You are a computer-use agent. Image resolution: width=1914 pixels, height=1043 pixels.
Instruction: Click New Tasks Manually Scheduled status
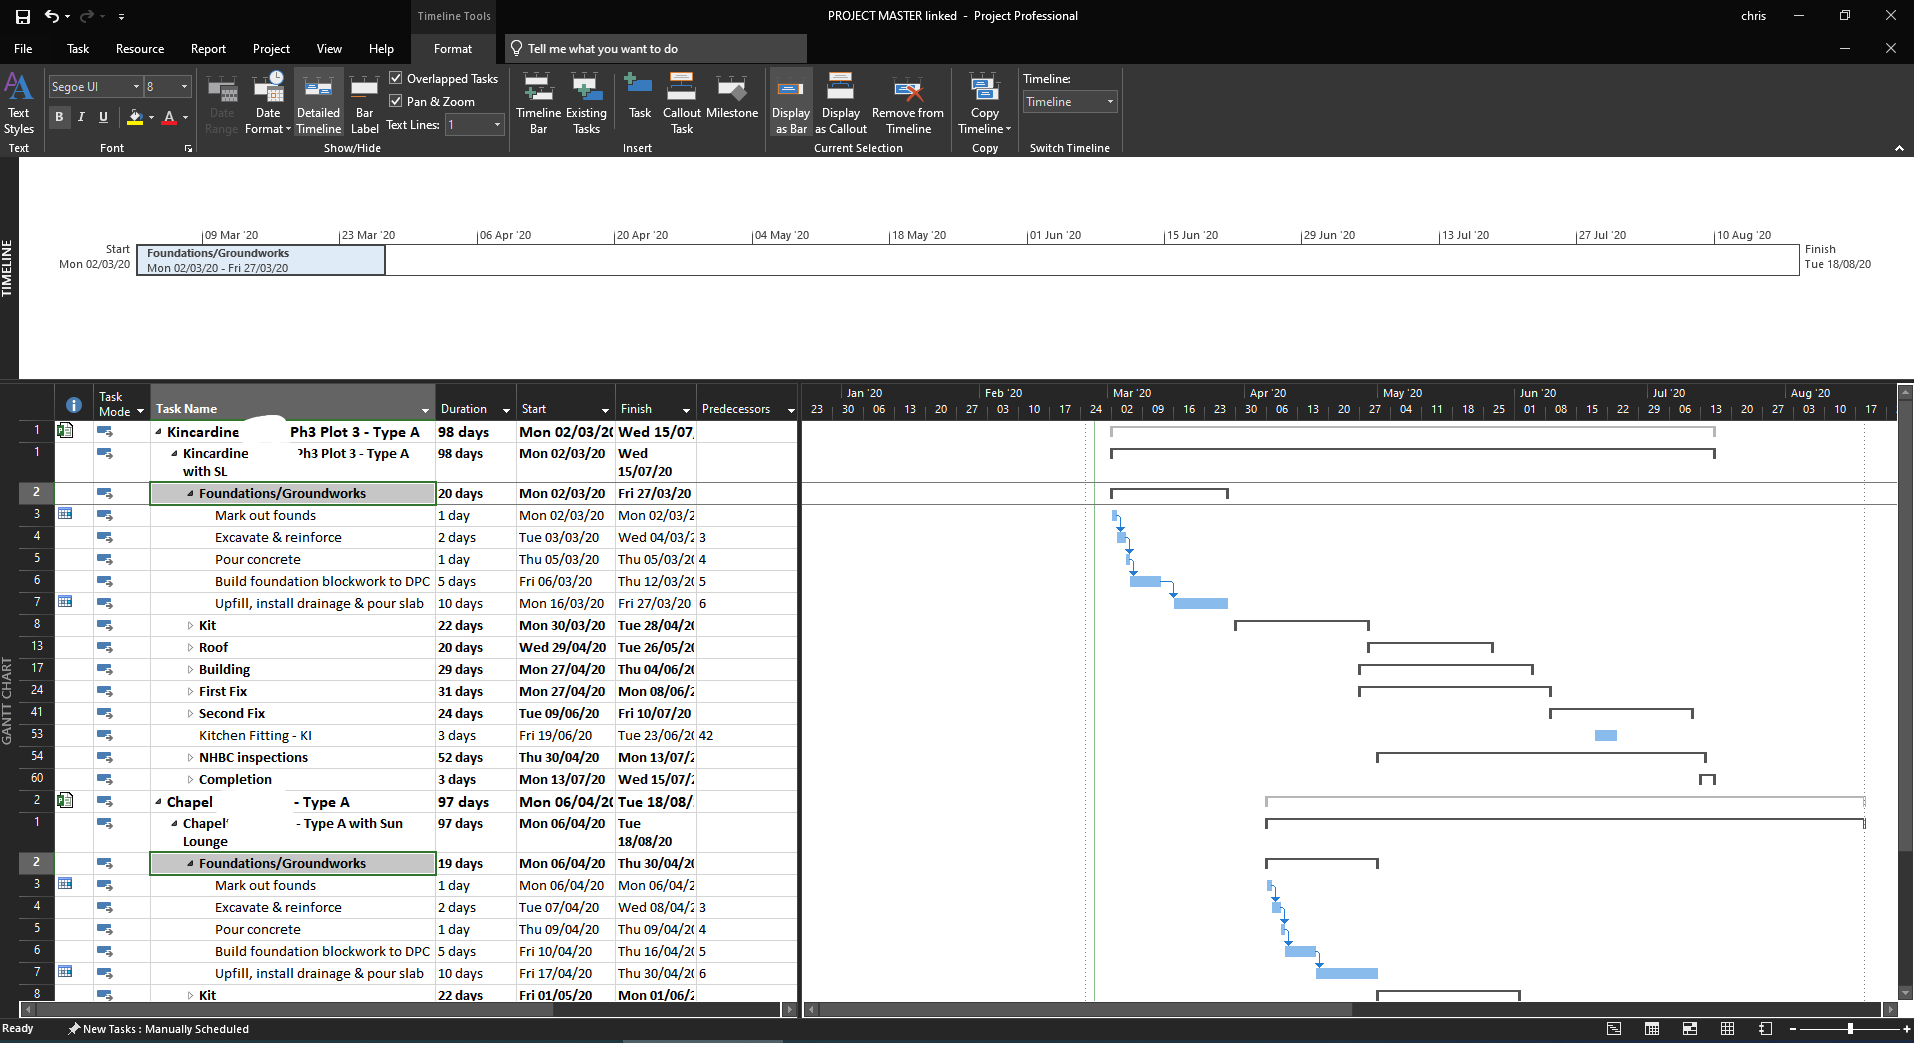tap(158, 1029)
